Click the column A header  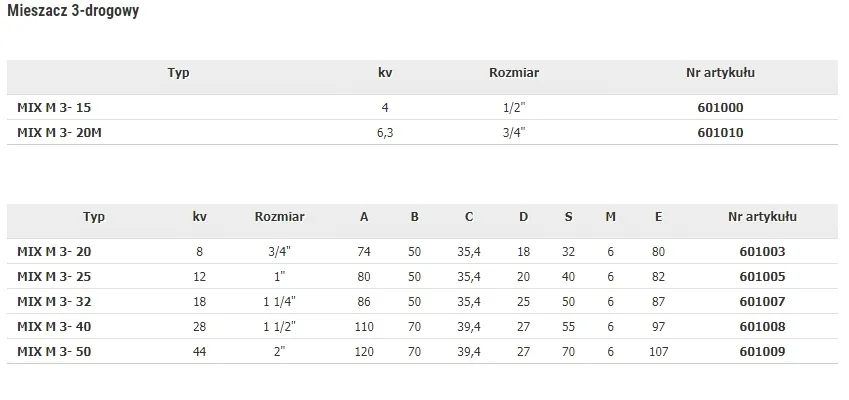coord(364,216)
